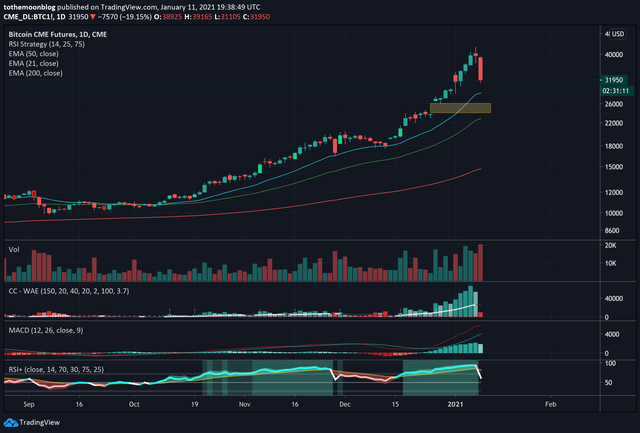Select the CME_DL:BTC1! symbol ticker
Viewport: 640px width, 433px height.
click(29, 17)
